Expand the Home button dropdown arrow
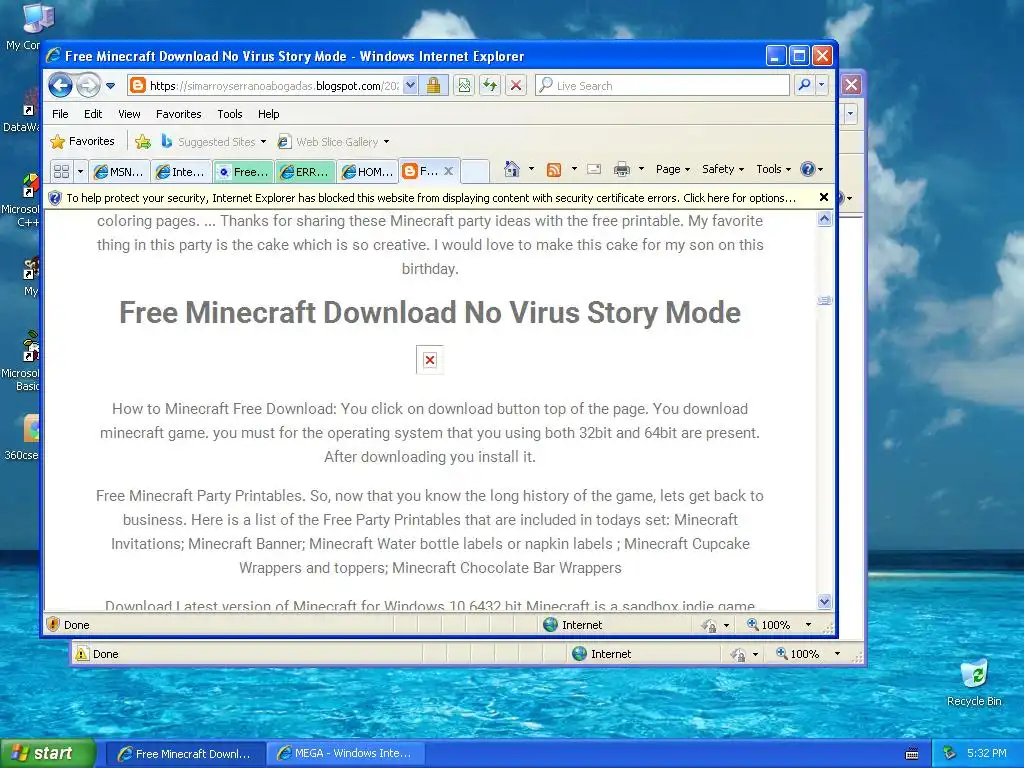Screen dimensions: 1024x768 tap(531, 169)
